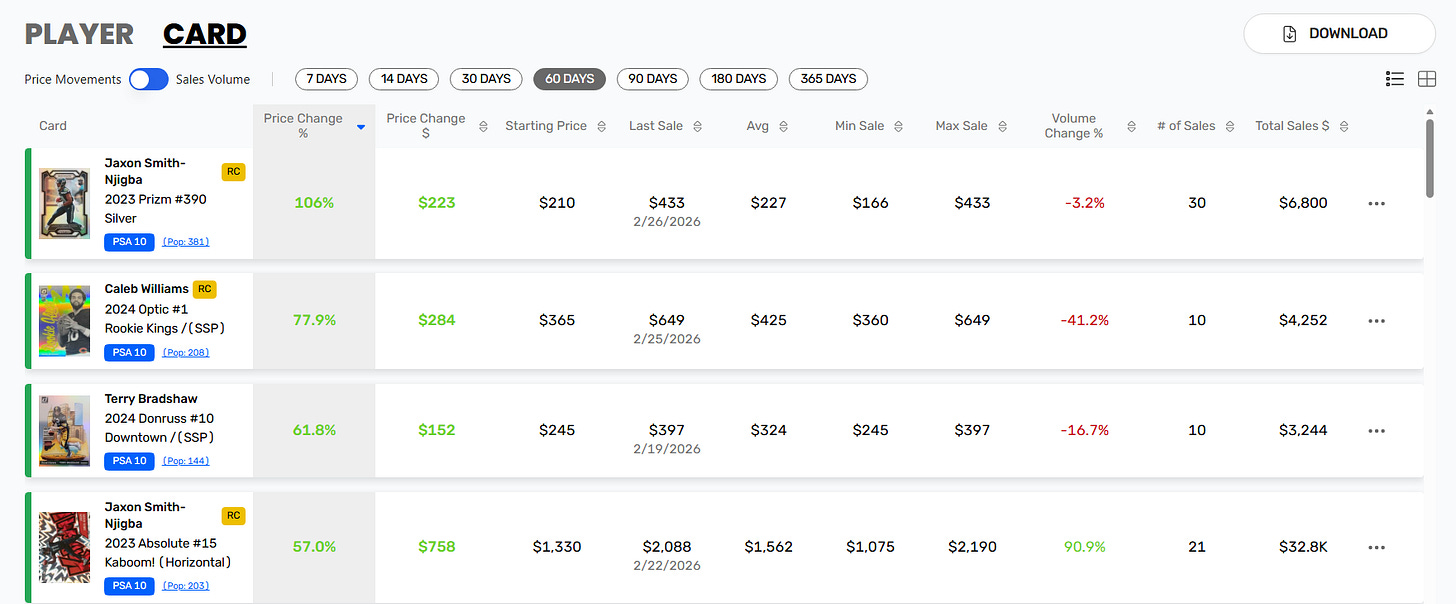Sort the Total Sales $ column

point(1344,125)
